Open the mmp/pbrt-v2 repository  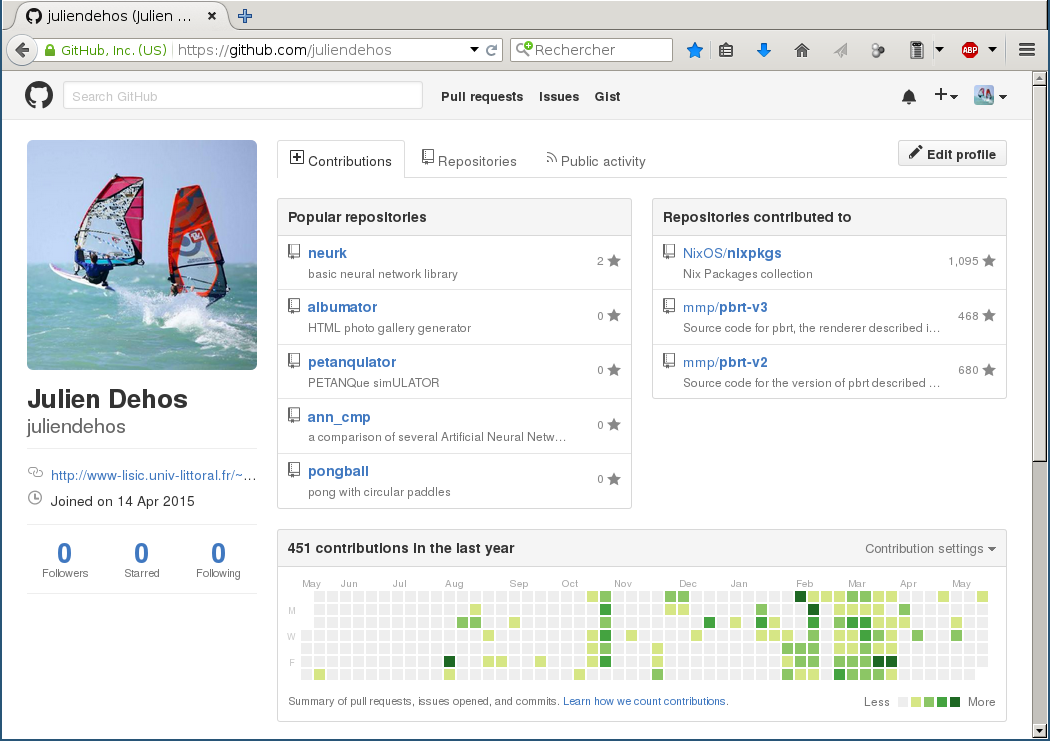point(725,362)
